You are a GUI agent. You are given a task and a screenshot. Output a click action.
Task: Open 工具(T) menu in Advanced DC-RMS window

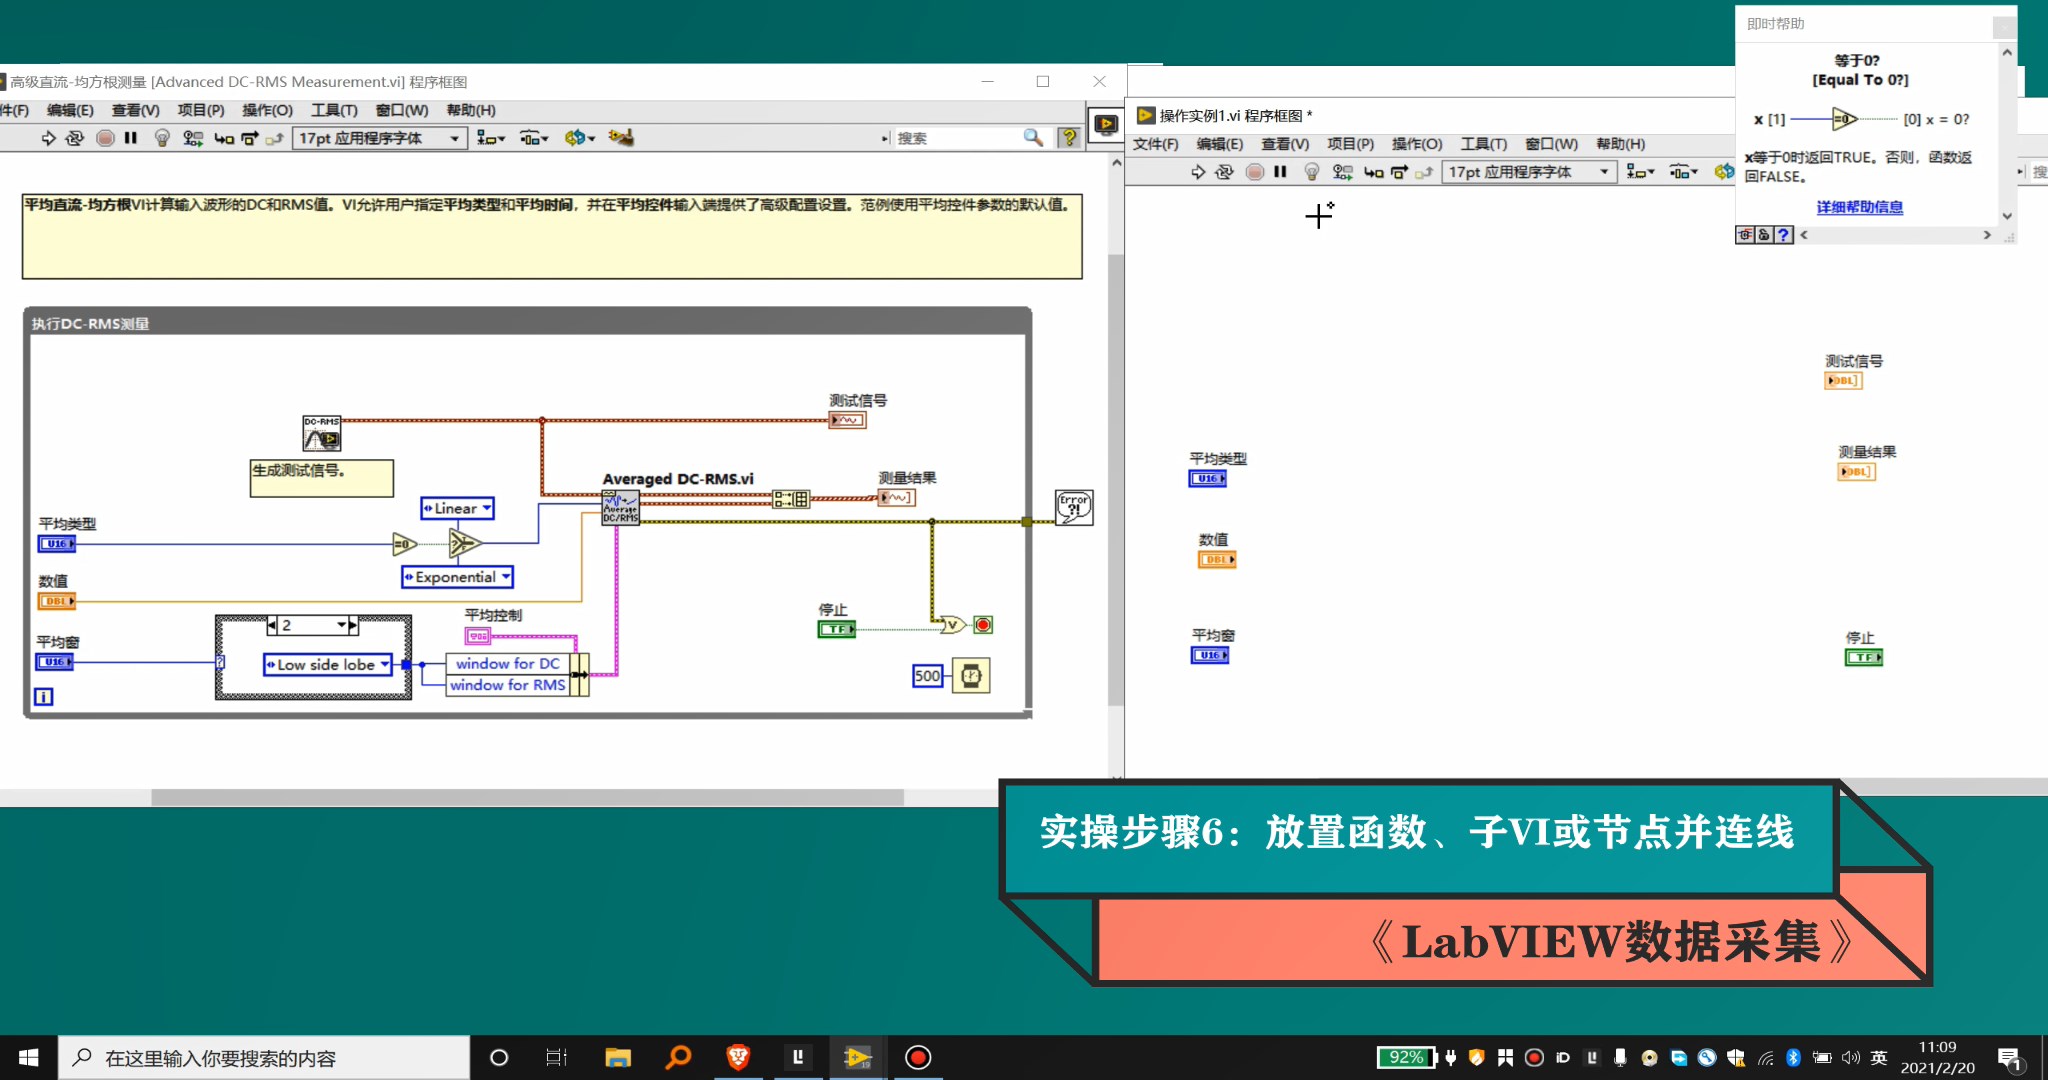click(334, 110)
